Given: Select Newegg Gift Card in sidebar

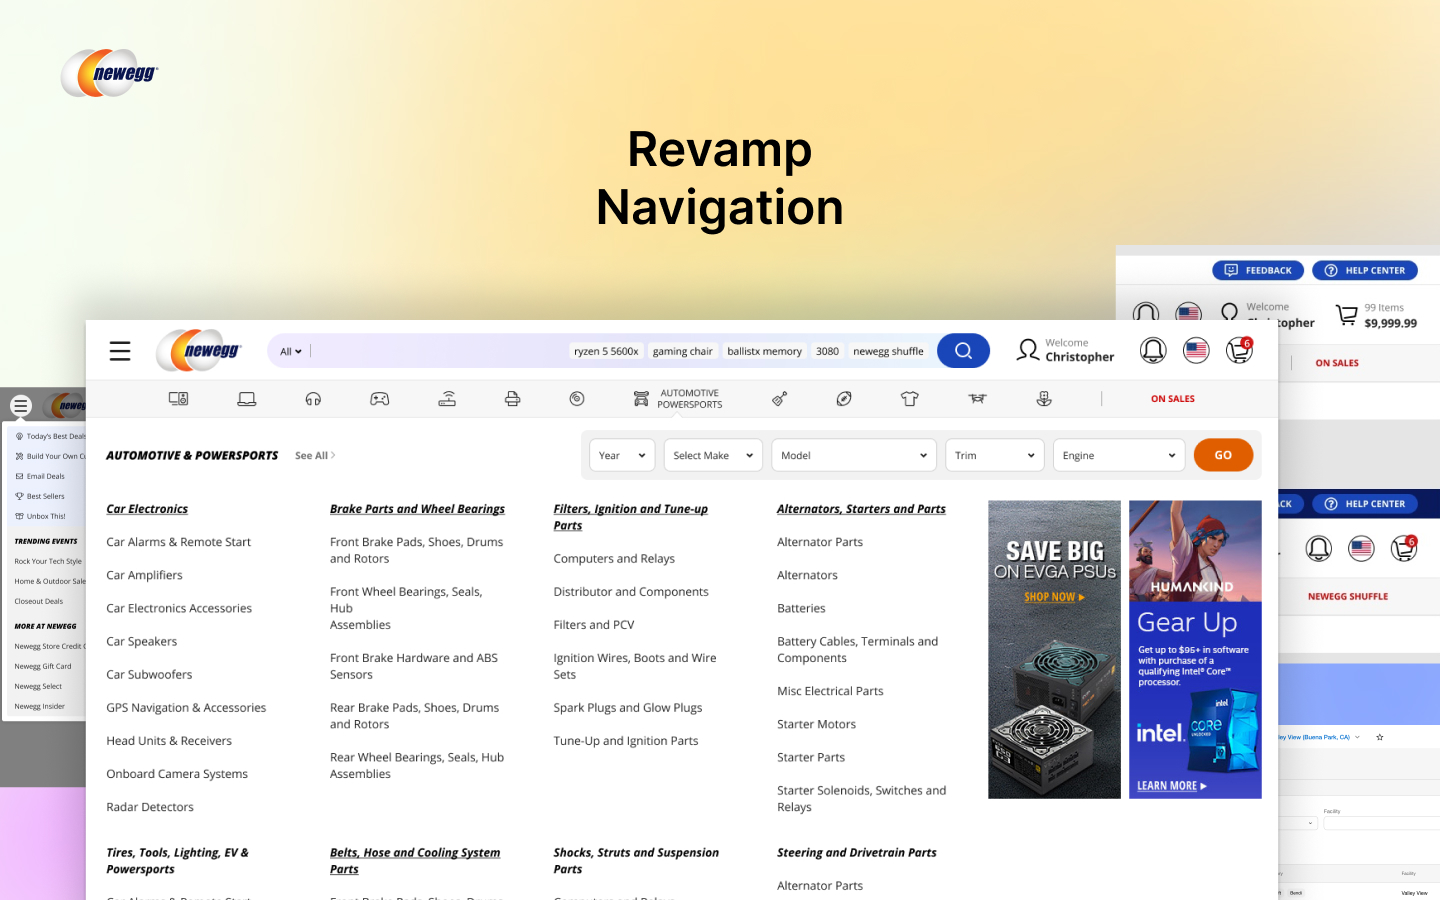Looking at the screenshot, I should 43,666.
